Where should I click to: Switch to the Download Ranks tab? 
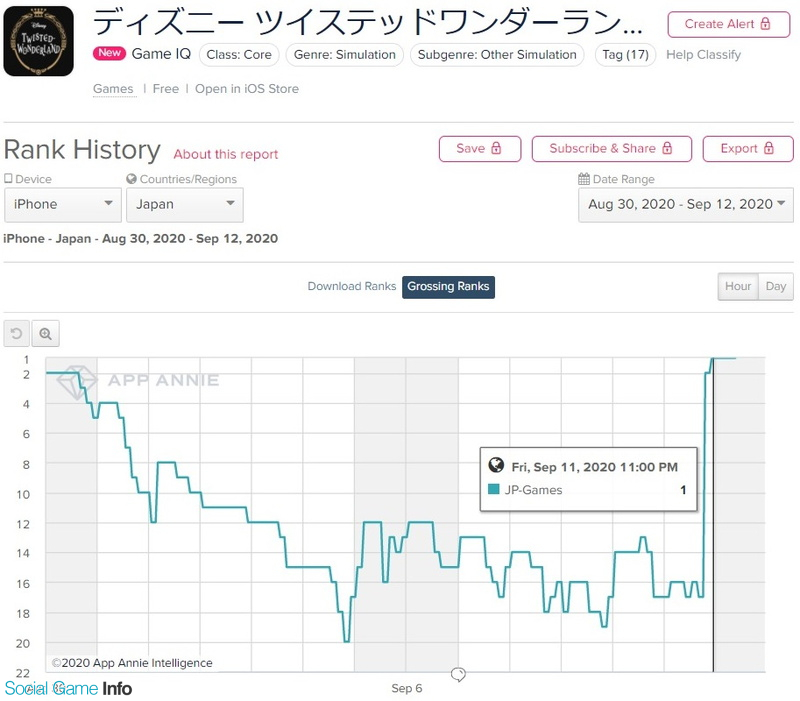[x=351, y=286]
